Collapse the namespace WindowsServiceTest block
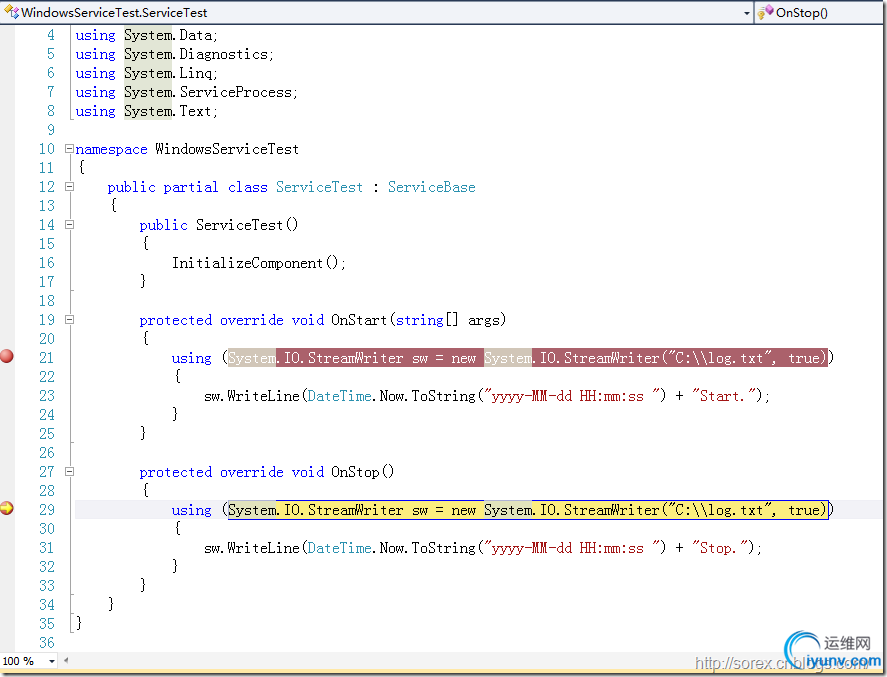 coord(69,149)
